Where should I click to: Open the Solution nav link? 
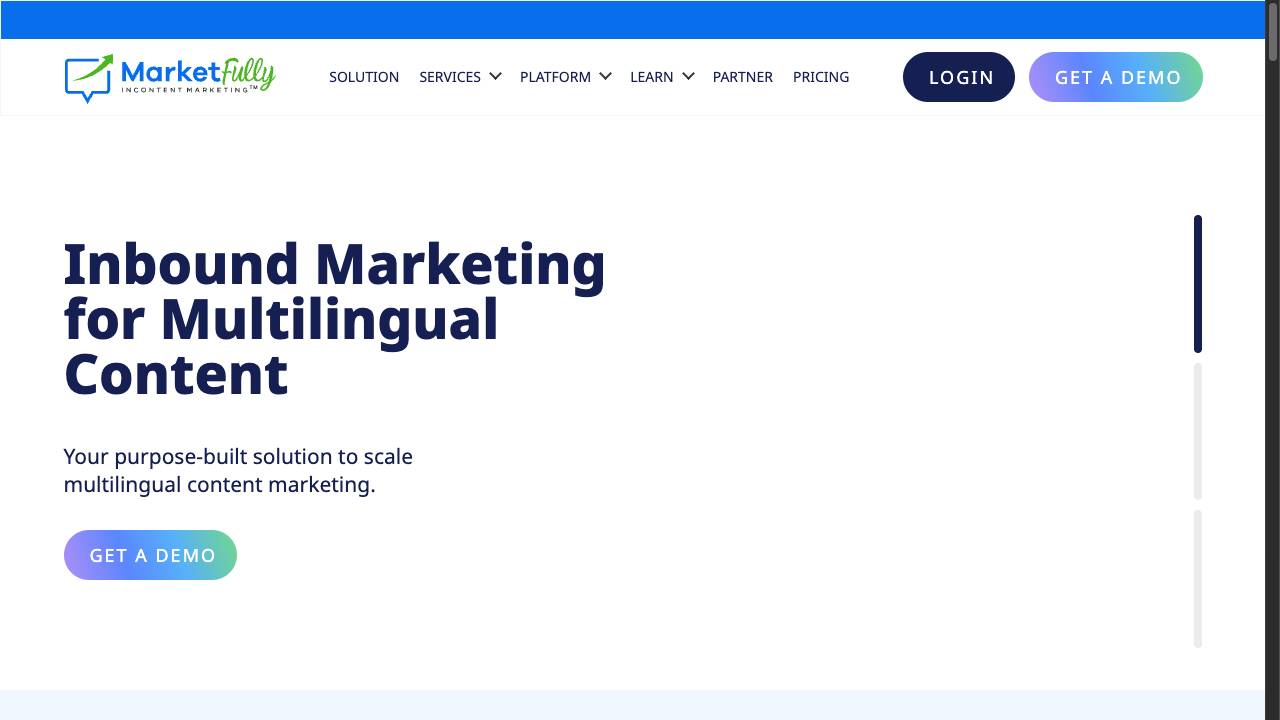click(x=364, y=77)
